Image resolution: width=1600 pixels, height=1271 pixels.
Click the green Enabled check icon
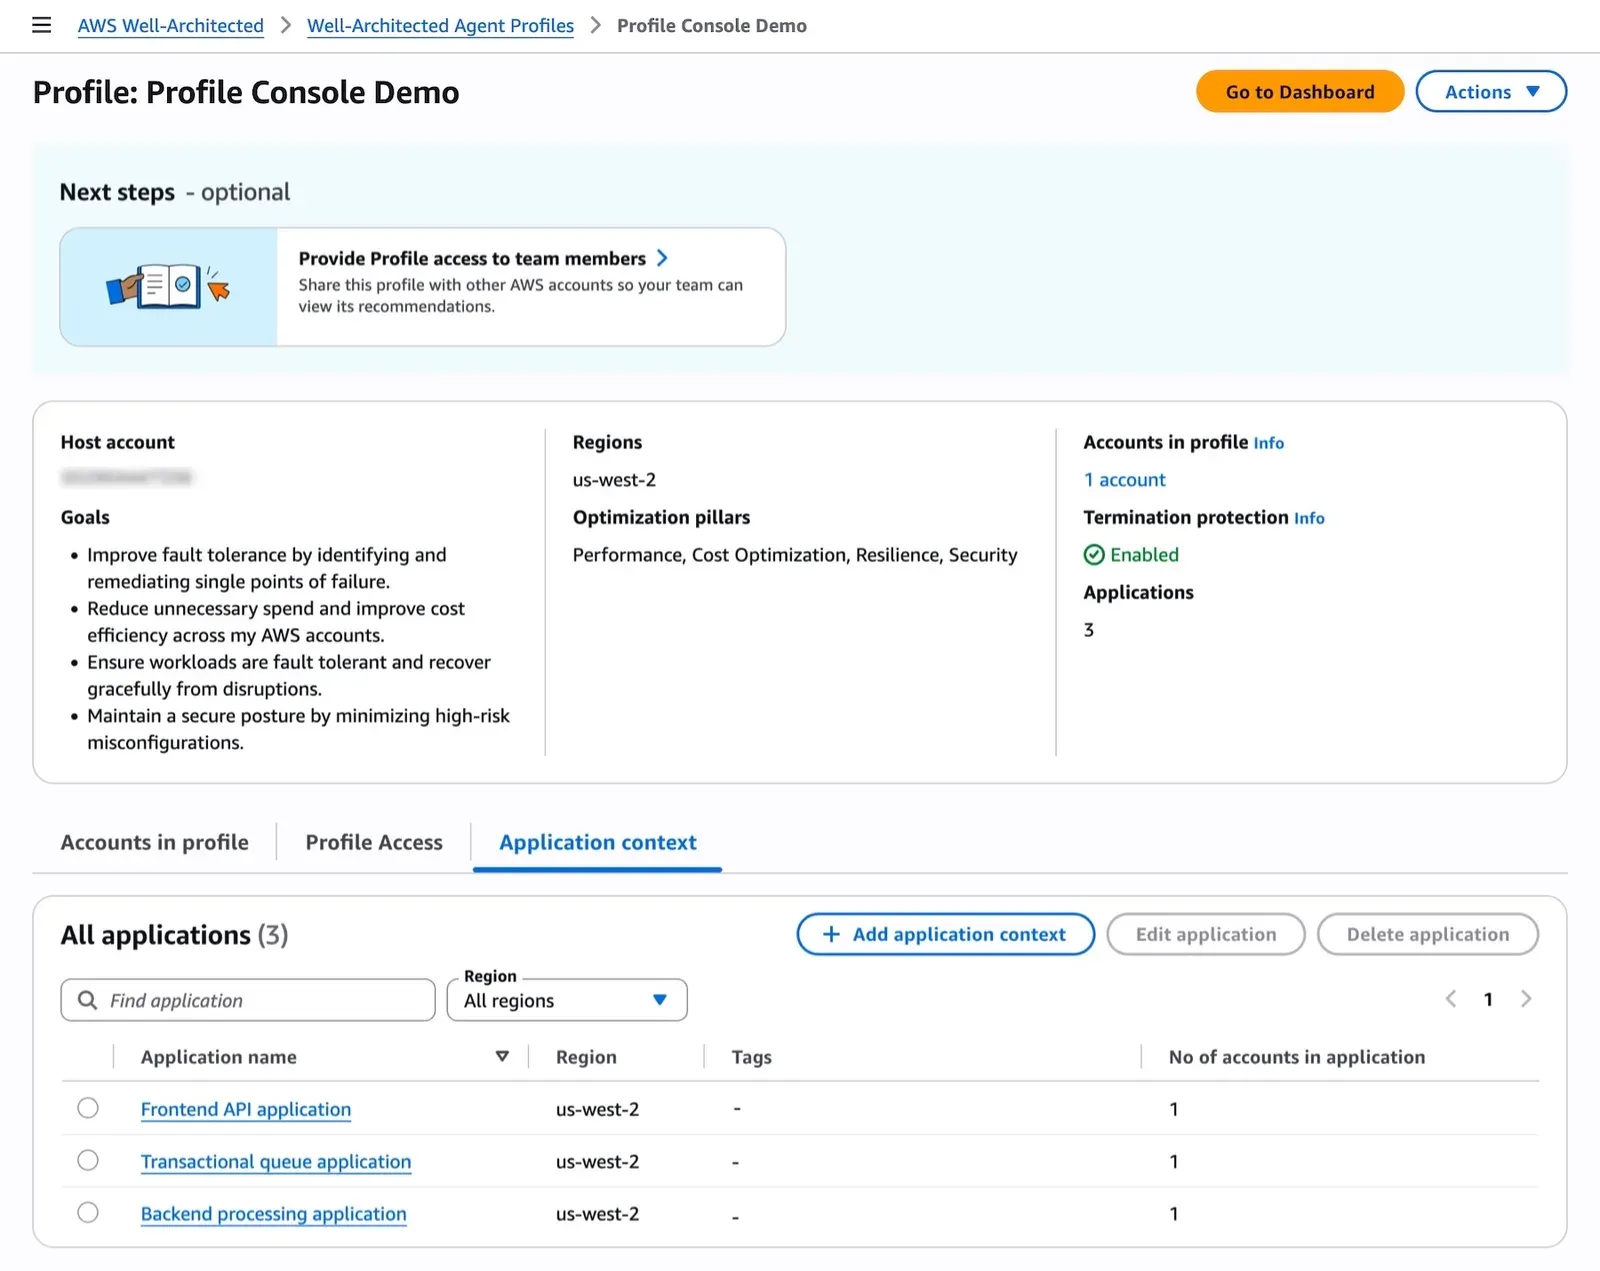tap(1094, 555)
